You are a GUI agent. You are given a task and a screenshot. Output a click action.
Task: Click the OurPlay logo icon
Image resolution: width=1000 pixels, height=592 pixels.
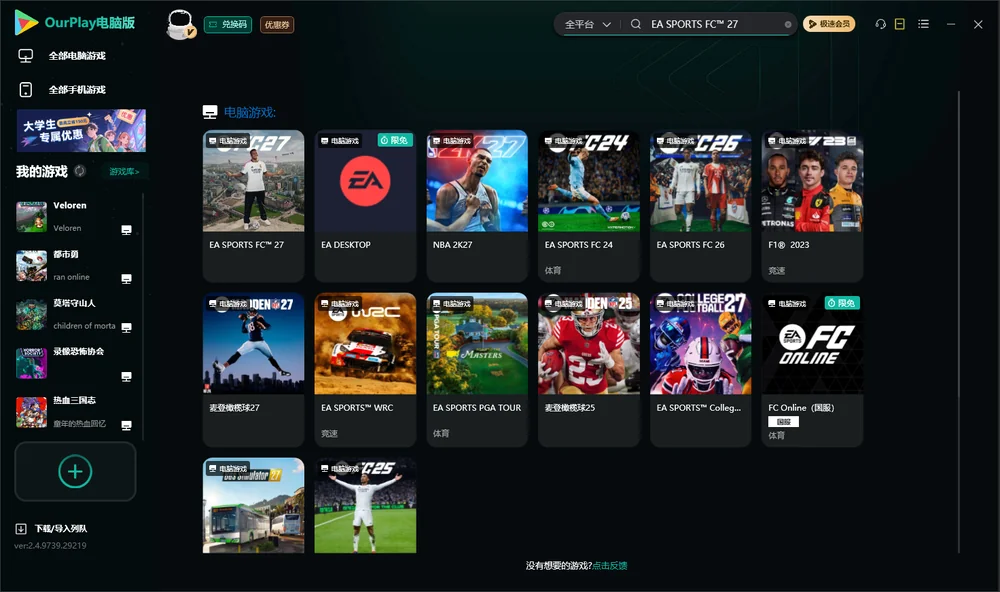pos(26,22)
